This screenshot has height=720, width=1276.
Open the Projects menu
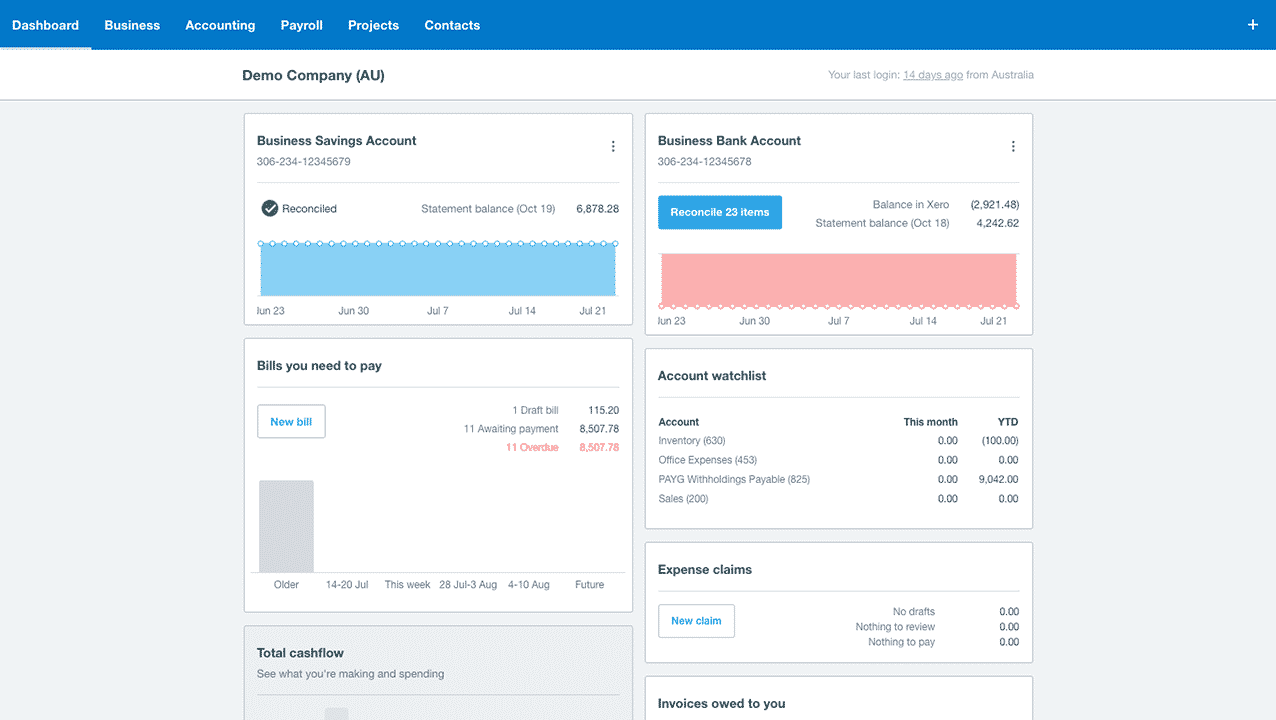[x=373, y=25]
